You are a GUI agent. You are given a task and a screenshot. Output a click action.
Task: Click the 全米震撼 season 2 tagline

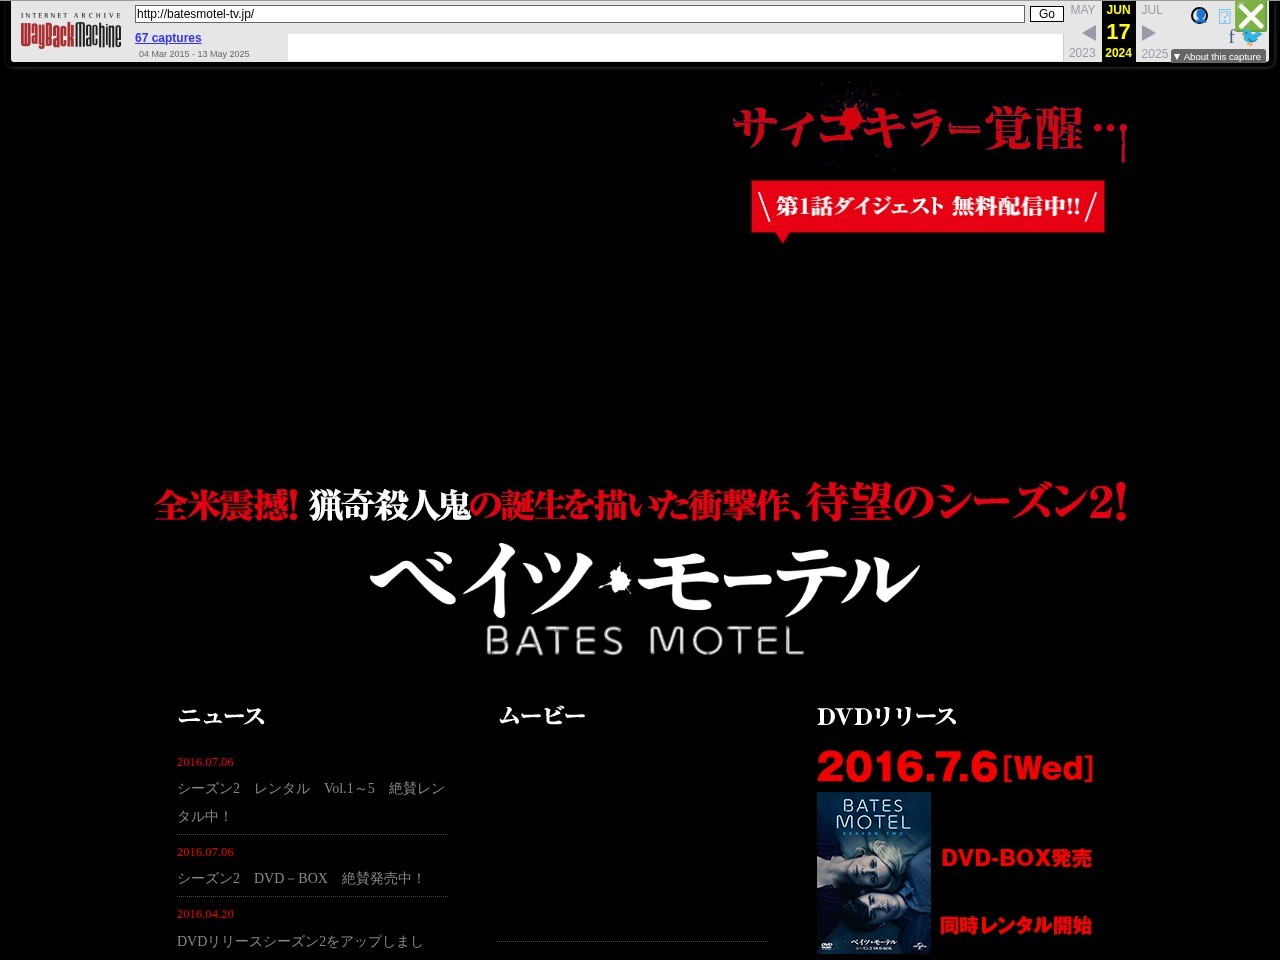[x=641, y=503]
